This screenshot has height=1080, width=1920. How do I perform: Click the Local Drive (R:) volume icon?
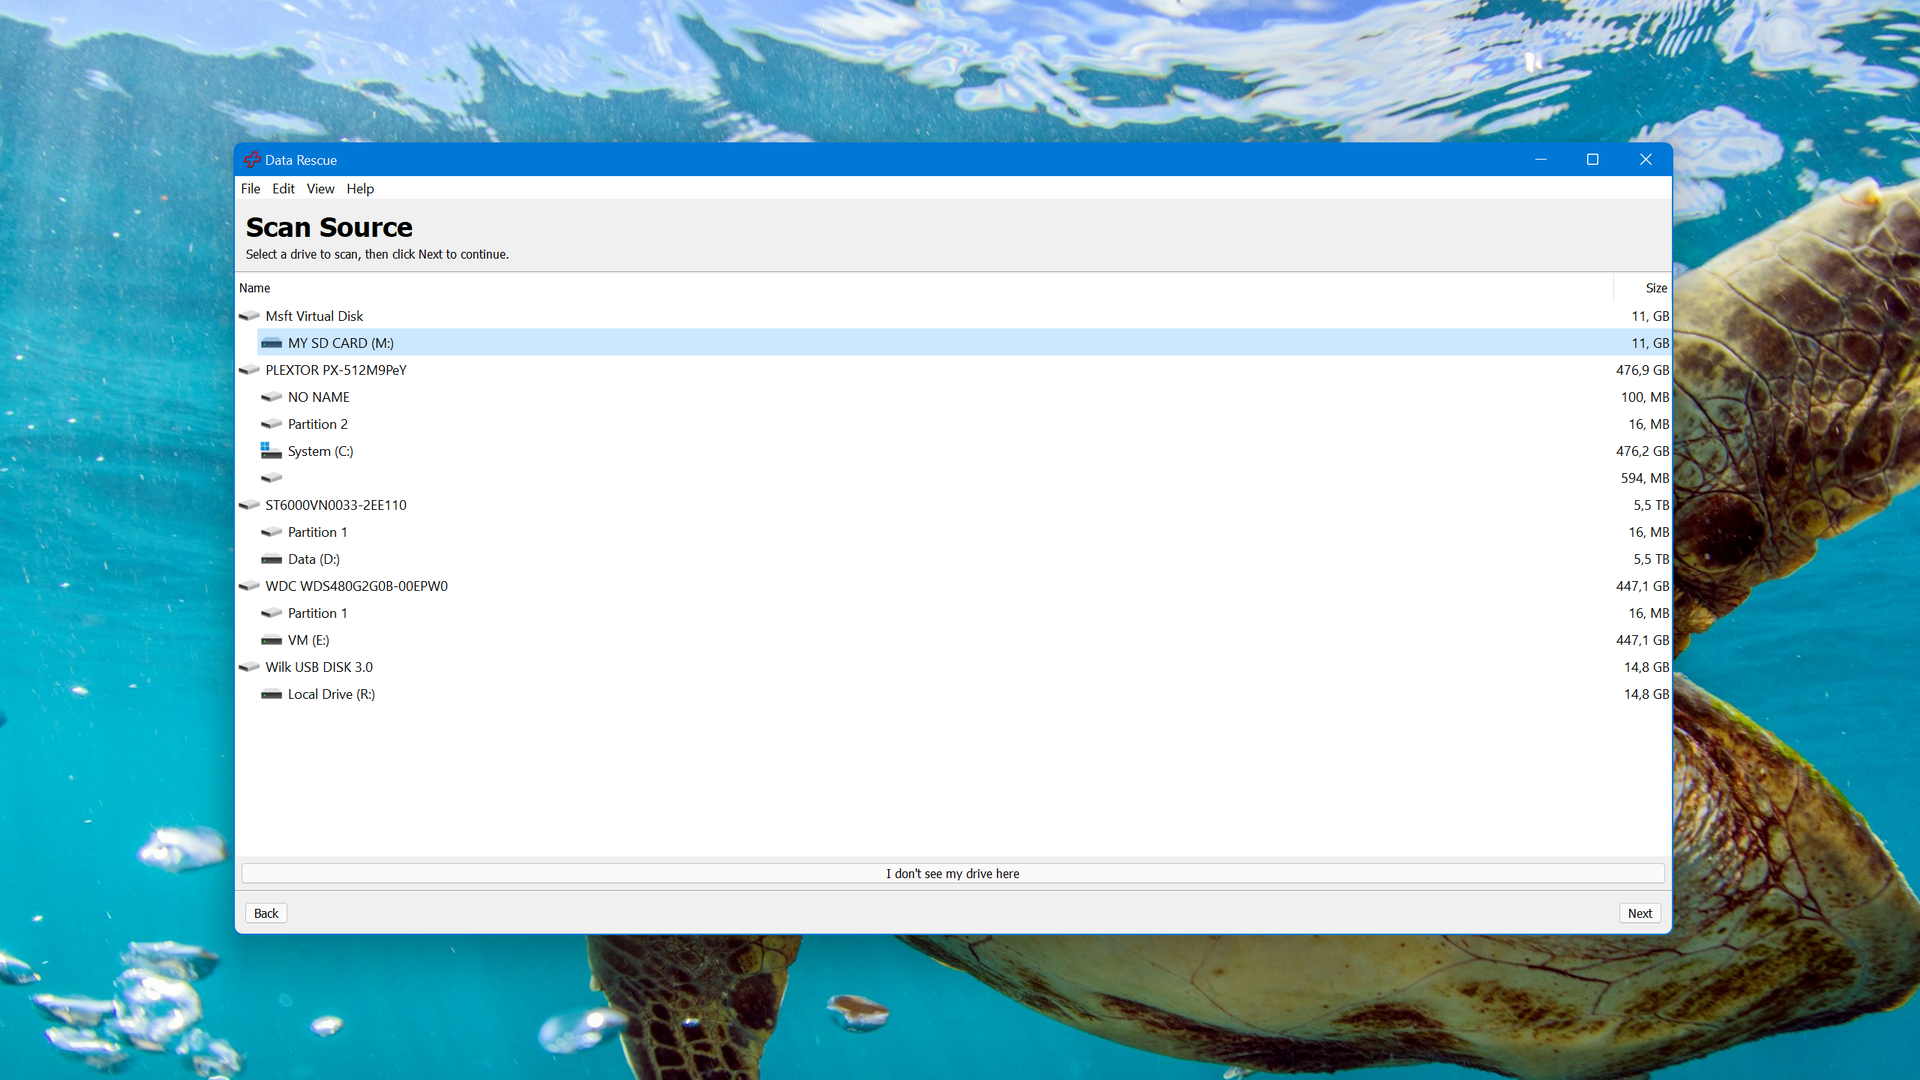point(271,694)
